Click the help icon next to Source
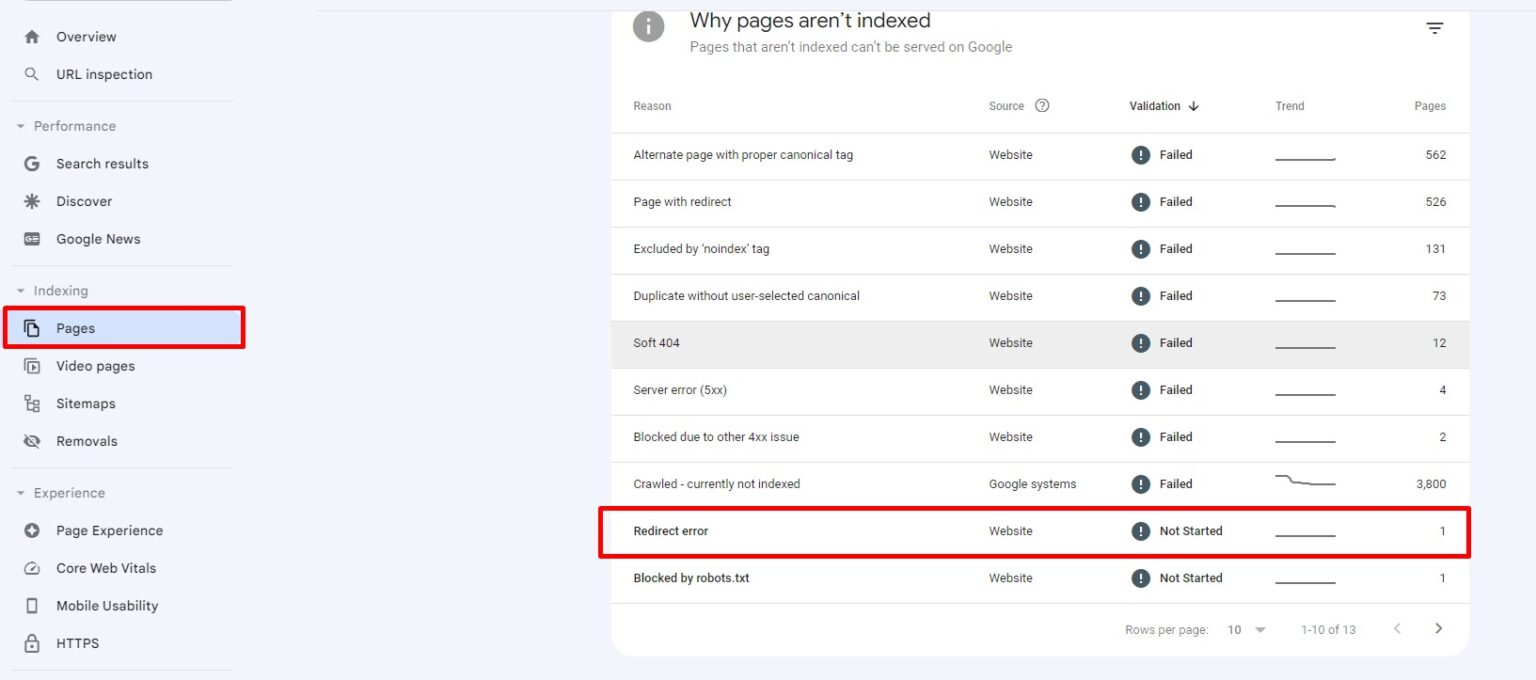1536x680 pixels. point(1041,106)
